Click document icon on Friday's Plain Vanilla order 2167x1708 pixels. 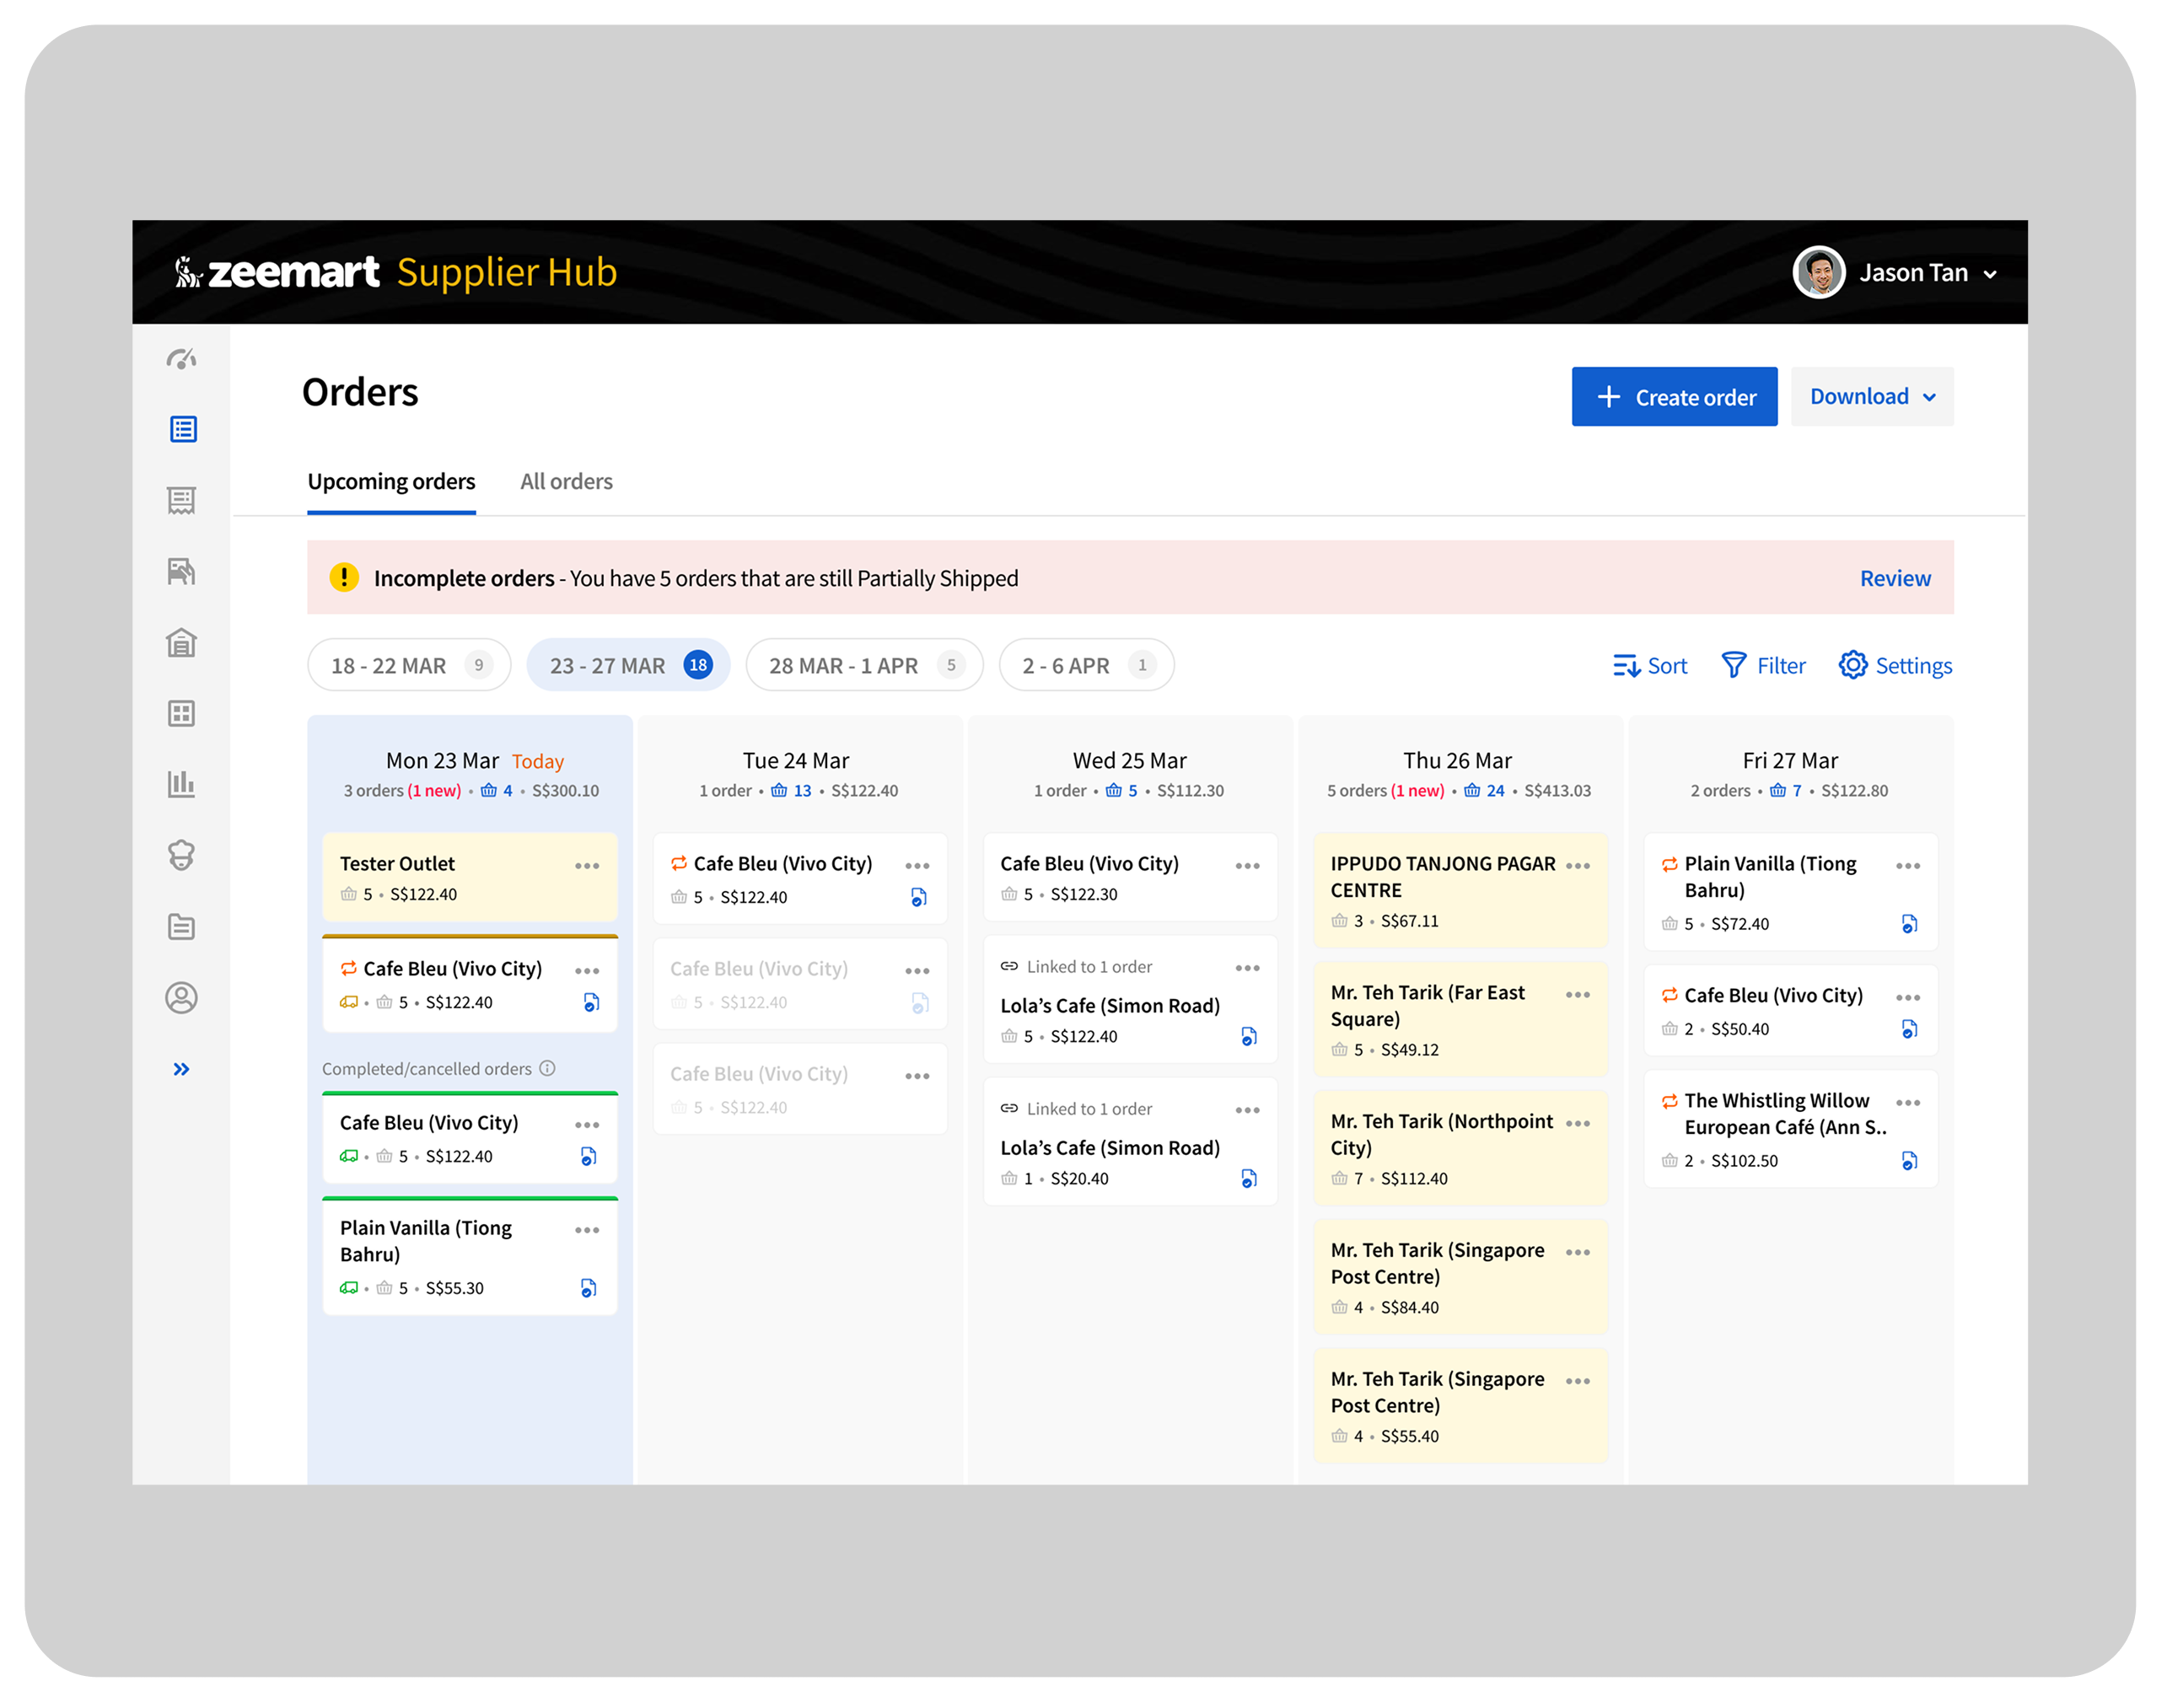pyautogui.click(x=1909, y=924)
